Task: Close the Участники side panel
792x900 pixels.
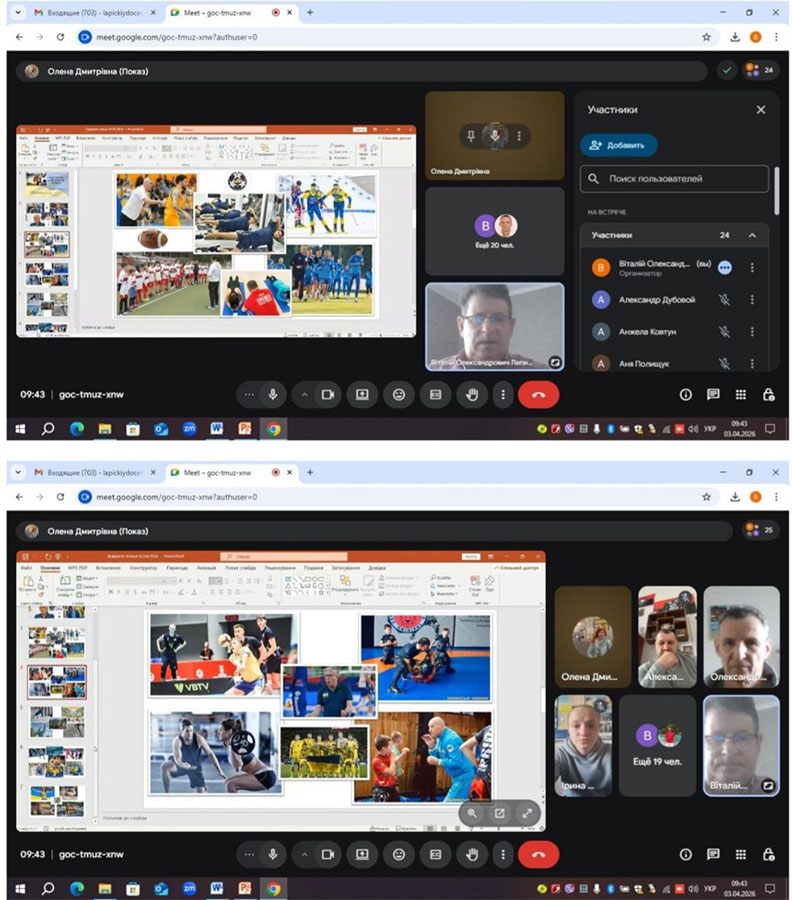Action: pyautogui.click(x=760, y=110)
